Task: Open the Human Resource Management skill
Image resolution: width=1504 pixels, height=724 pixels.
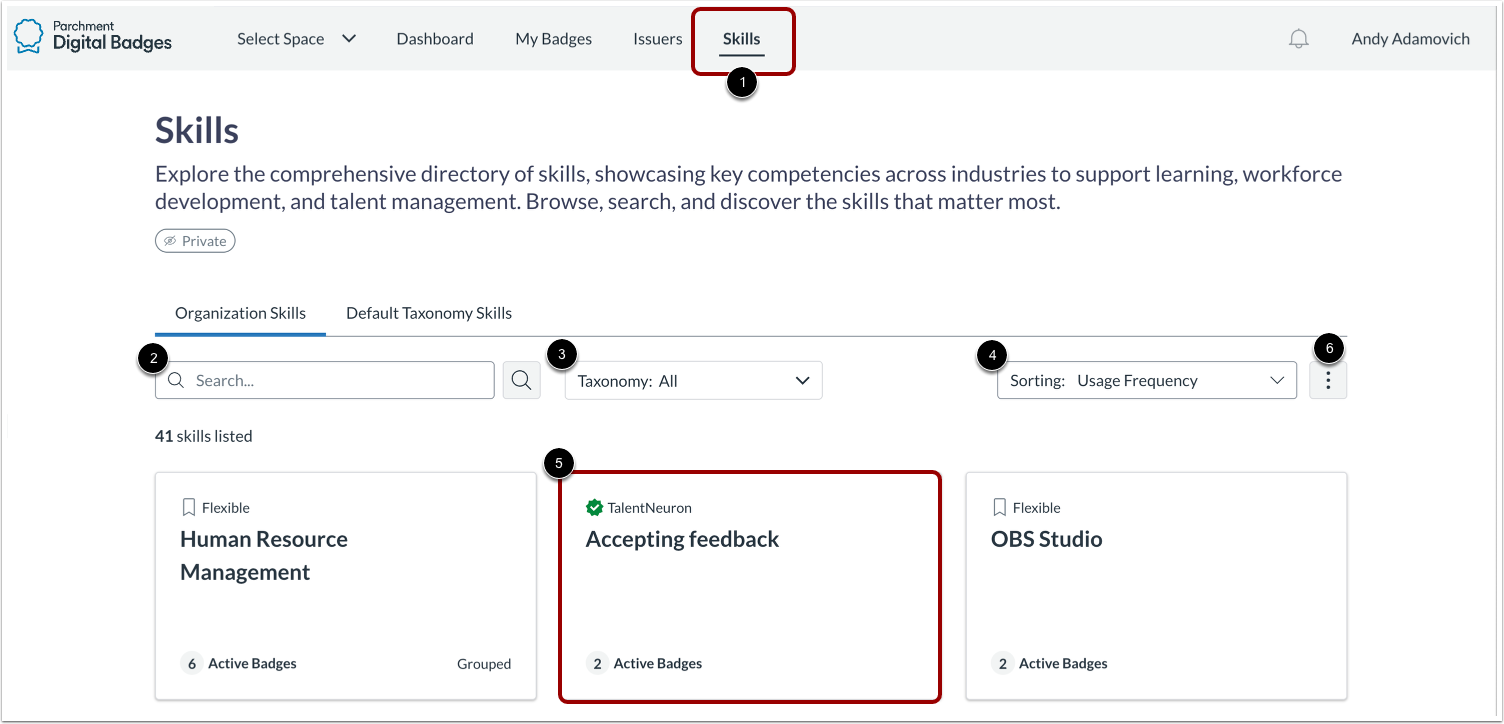Action: pyautogui.click(x=264, y=555)
